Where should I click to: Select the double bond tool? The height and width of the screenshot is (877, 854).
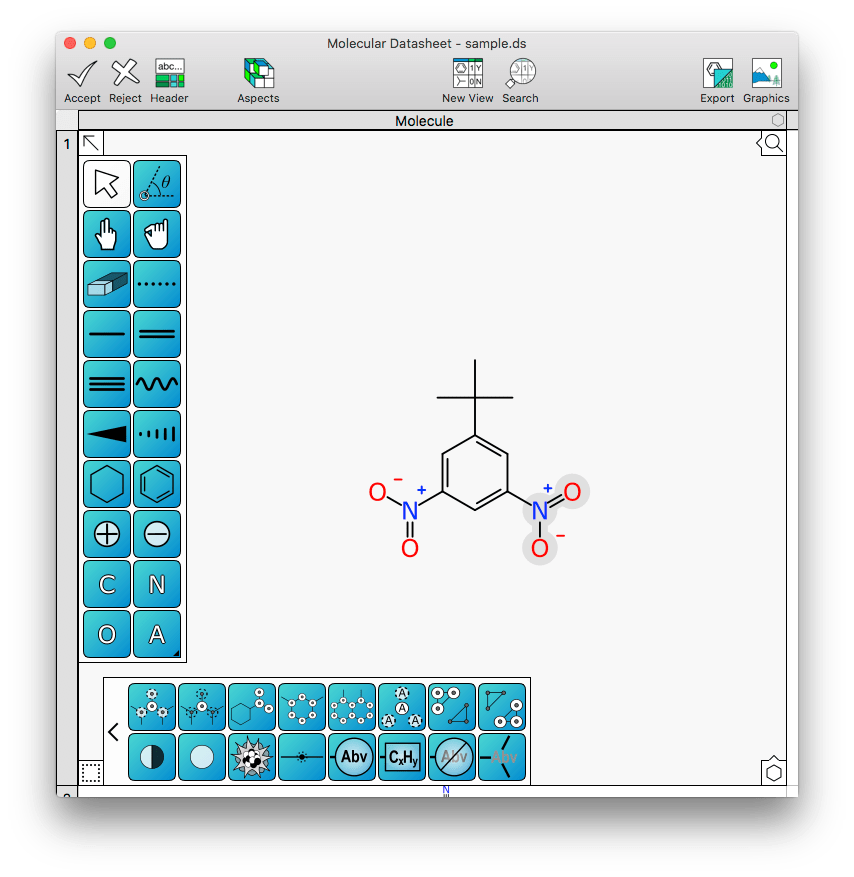(157, 334)
